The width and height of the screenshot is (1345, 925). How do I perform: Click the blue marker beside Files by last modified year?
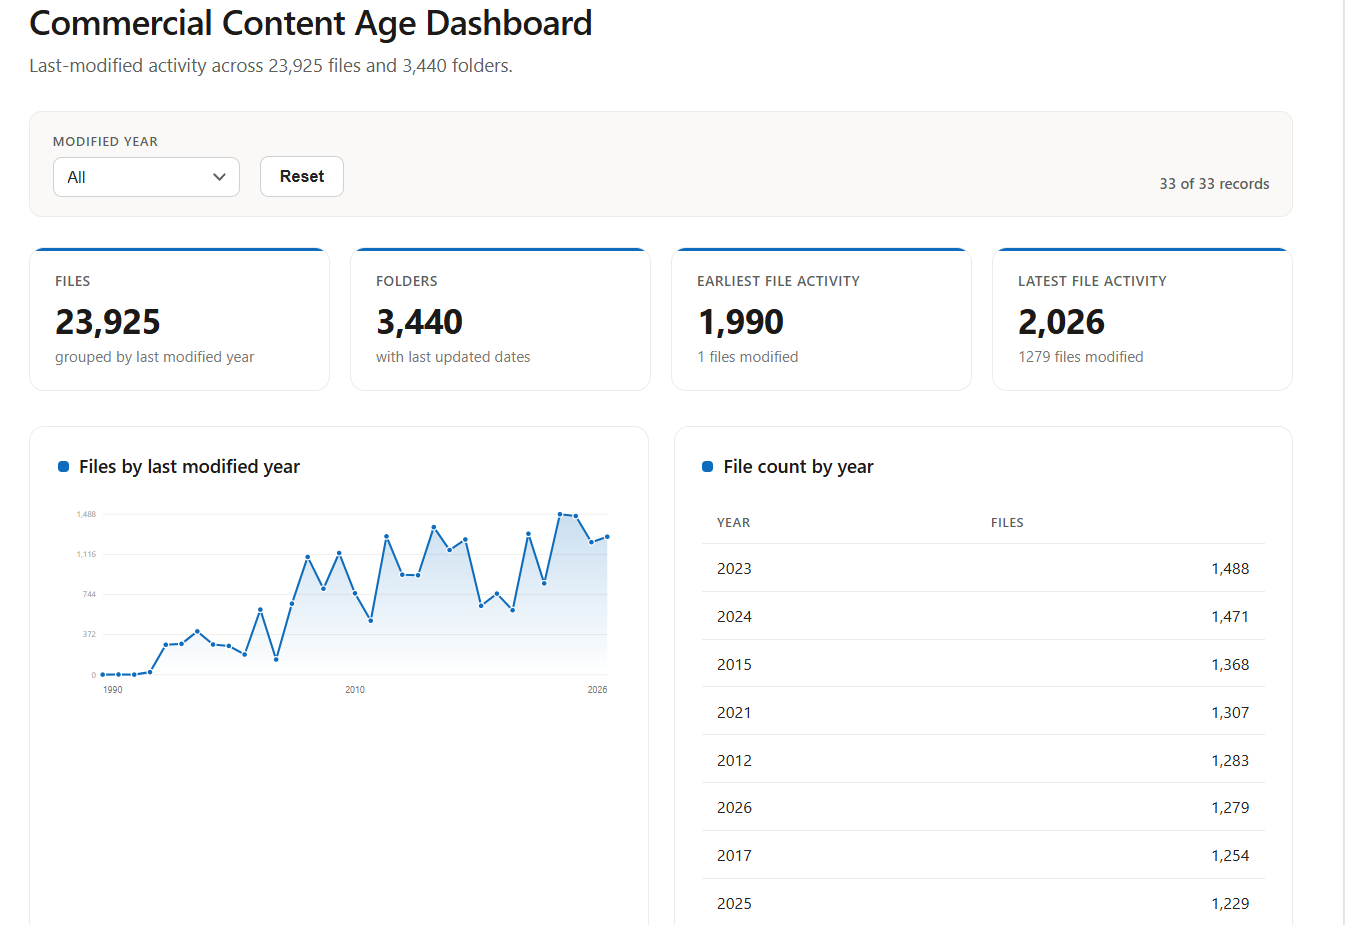coord(64,467)
